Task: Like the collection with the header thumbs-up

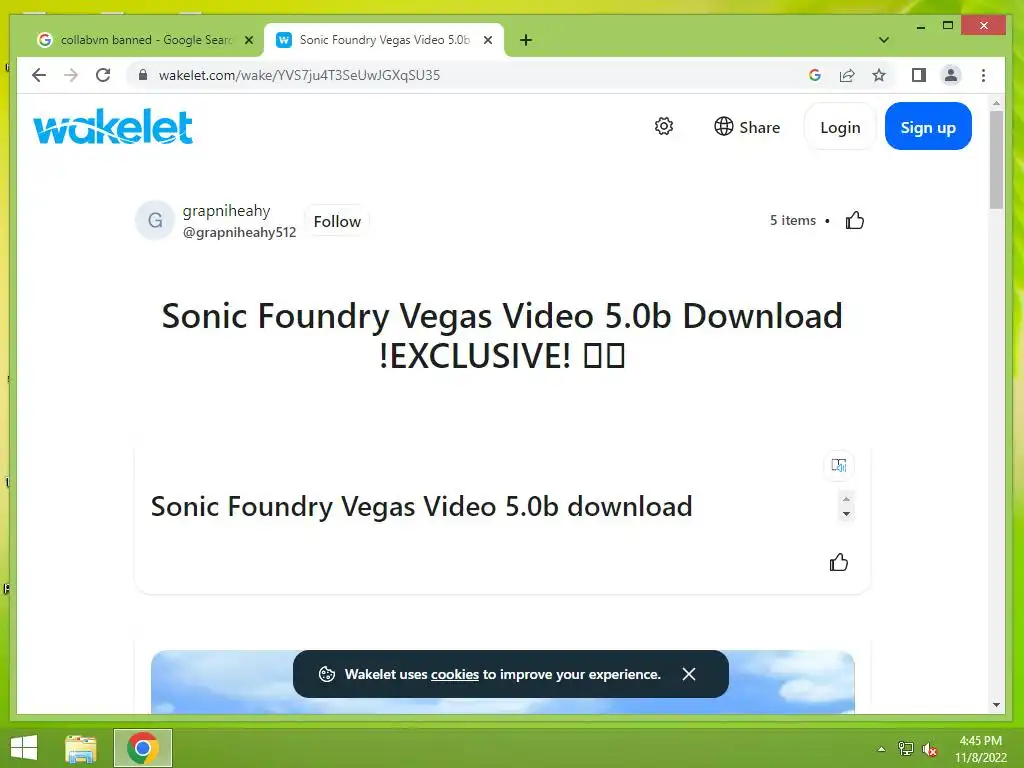Action: point(854,220)
